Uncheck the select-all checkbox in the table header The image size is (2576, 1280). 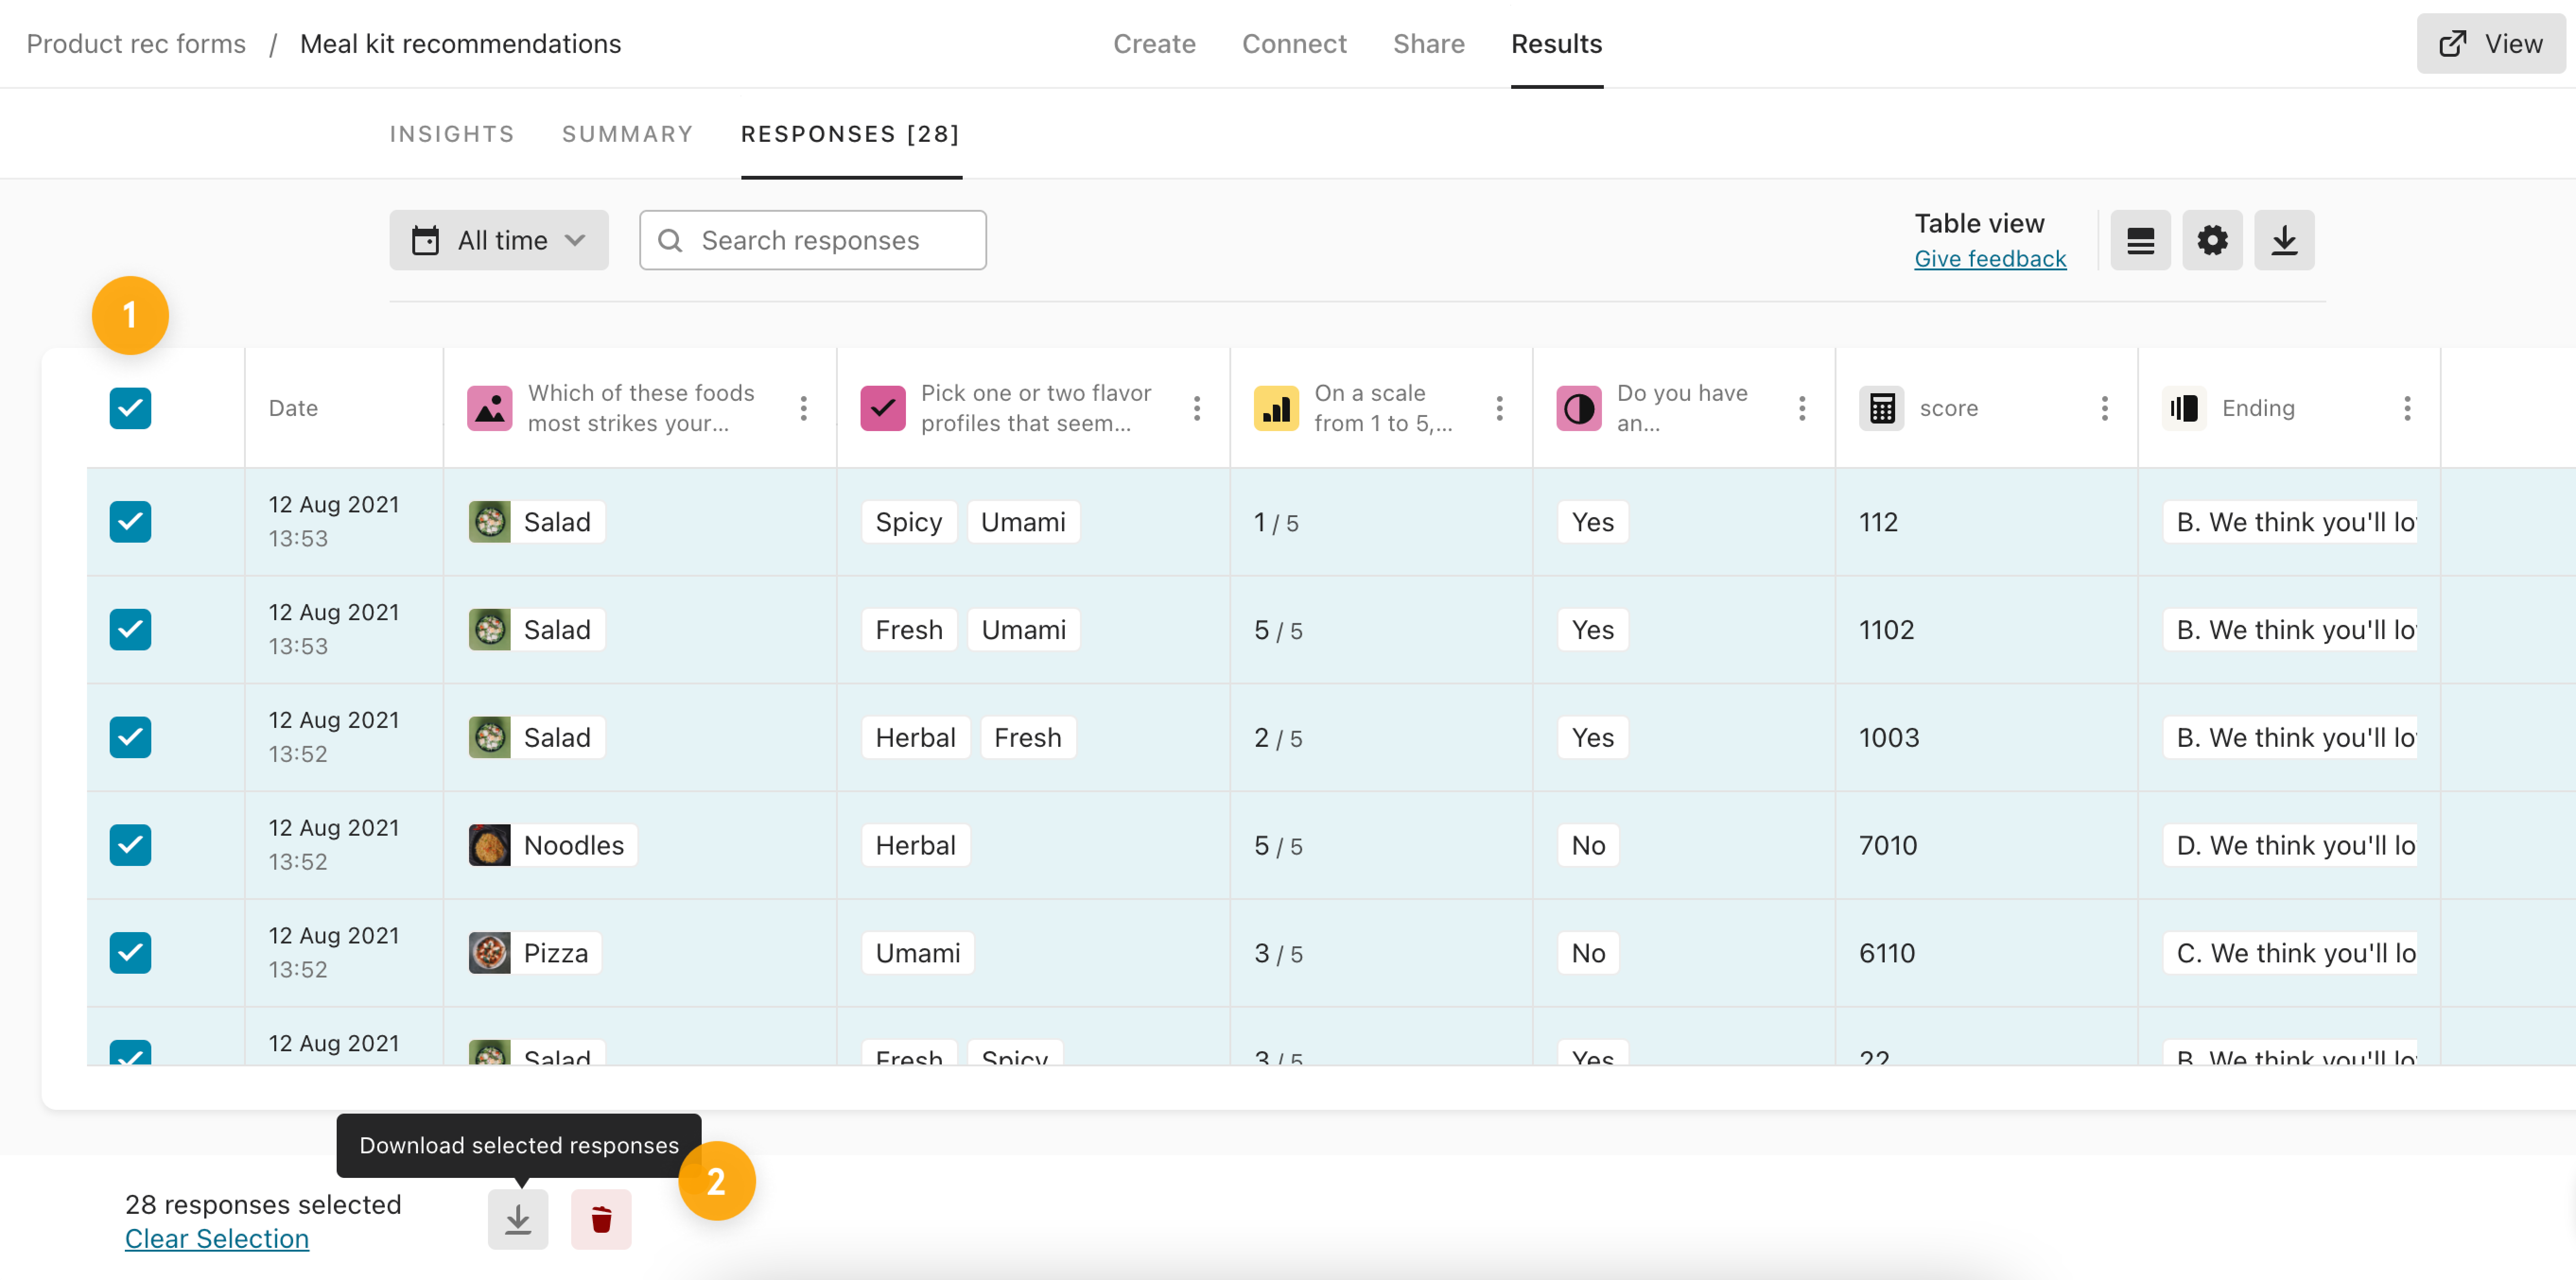click(x=130, y=408)
